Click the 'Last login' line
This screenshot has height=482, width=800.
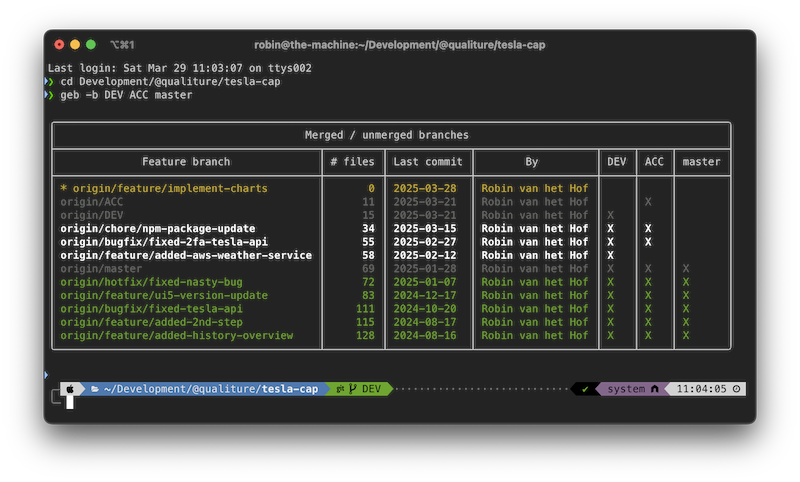click(x=180, y=68)
